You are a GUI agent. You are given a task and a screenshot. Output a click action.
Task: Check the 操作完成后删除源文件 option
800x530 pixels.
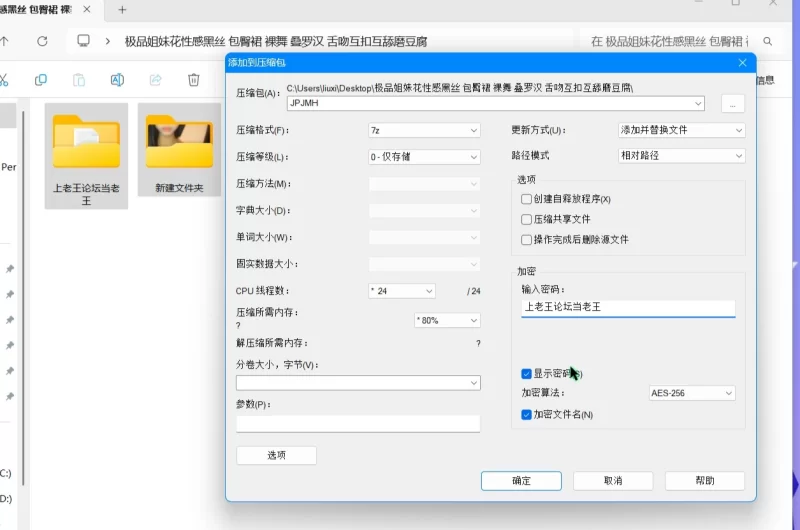coord(526,240)
